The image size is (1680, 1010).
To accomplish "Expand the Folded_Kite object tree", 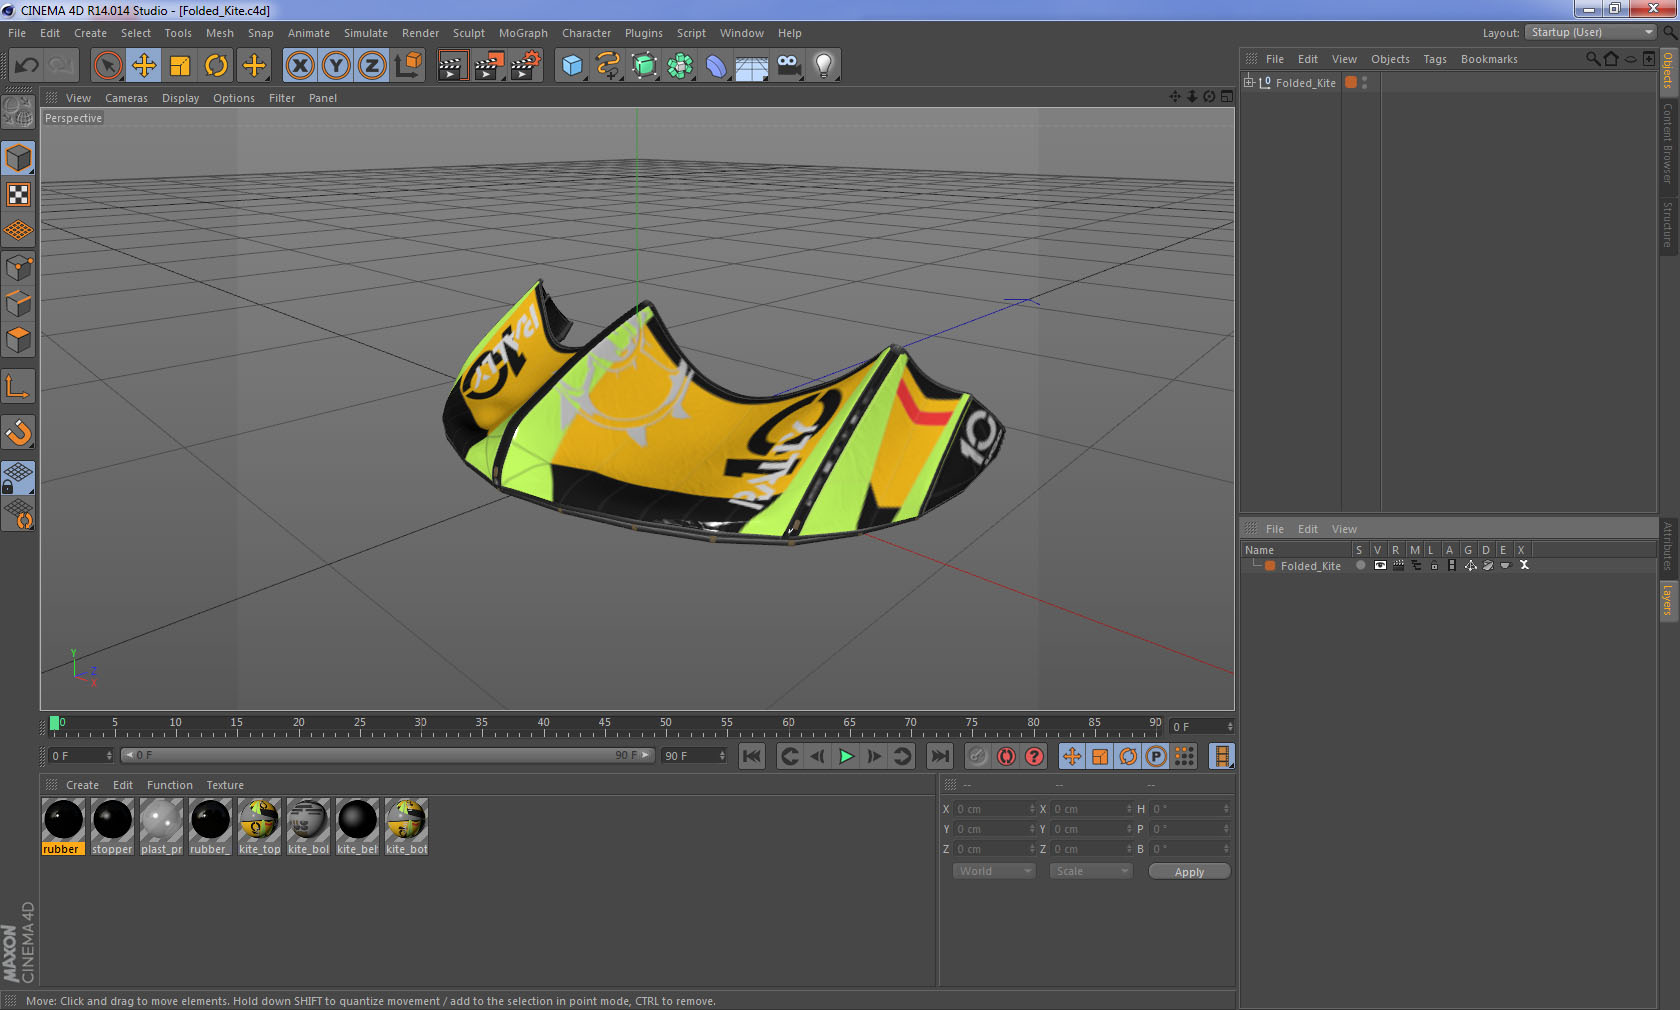I will click(1249, 82).
